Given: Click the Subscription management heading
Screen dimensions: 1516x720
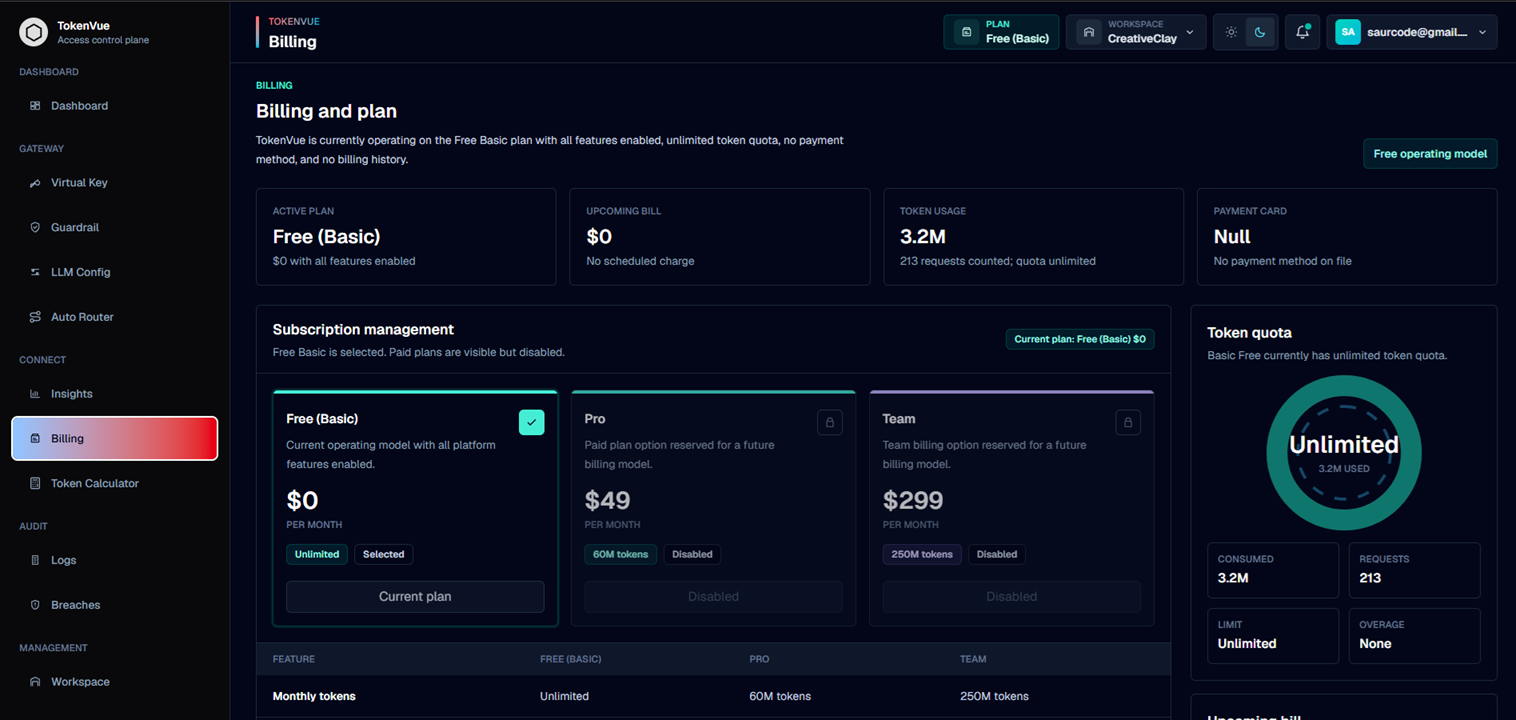Looking at the screenshot, I should (x=363, y=329).
